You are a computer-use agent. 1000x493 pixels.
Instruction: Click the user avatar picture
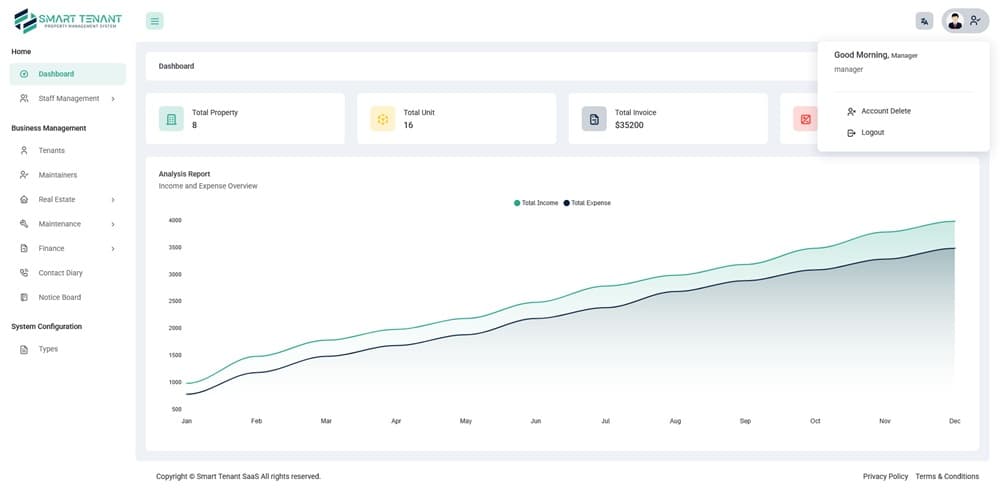pos(955,21)
